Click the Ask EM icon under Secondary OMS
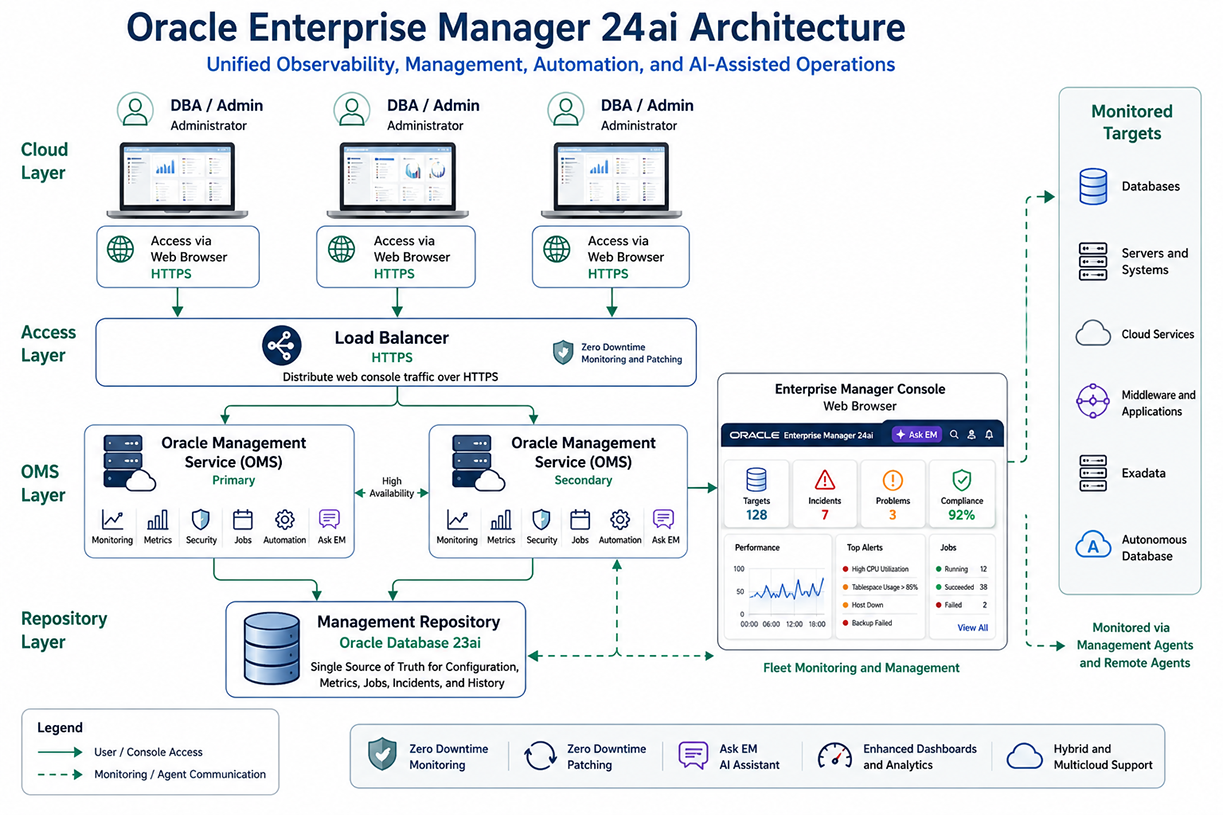 (x=663, y=520)
